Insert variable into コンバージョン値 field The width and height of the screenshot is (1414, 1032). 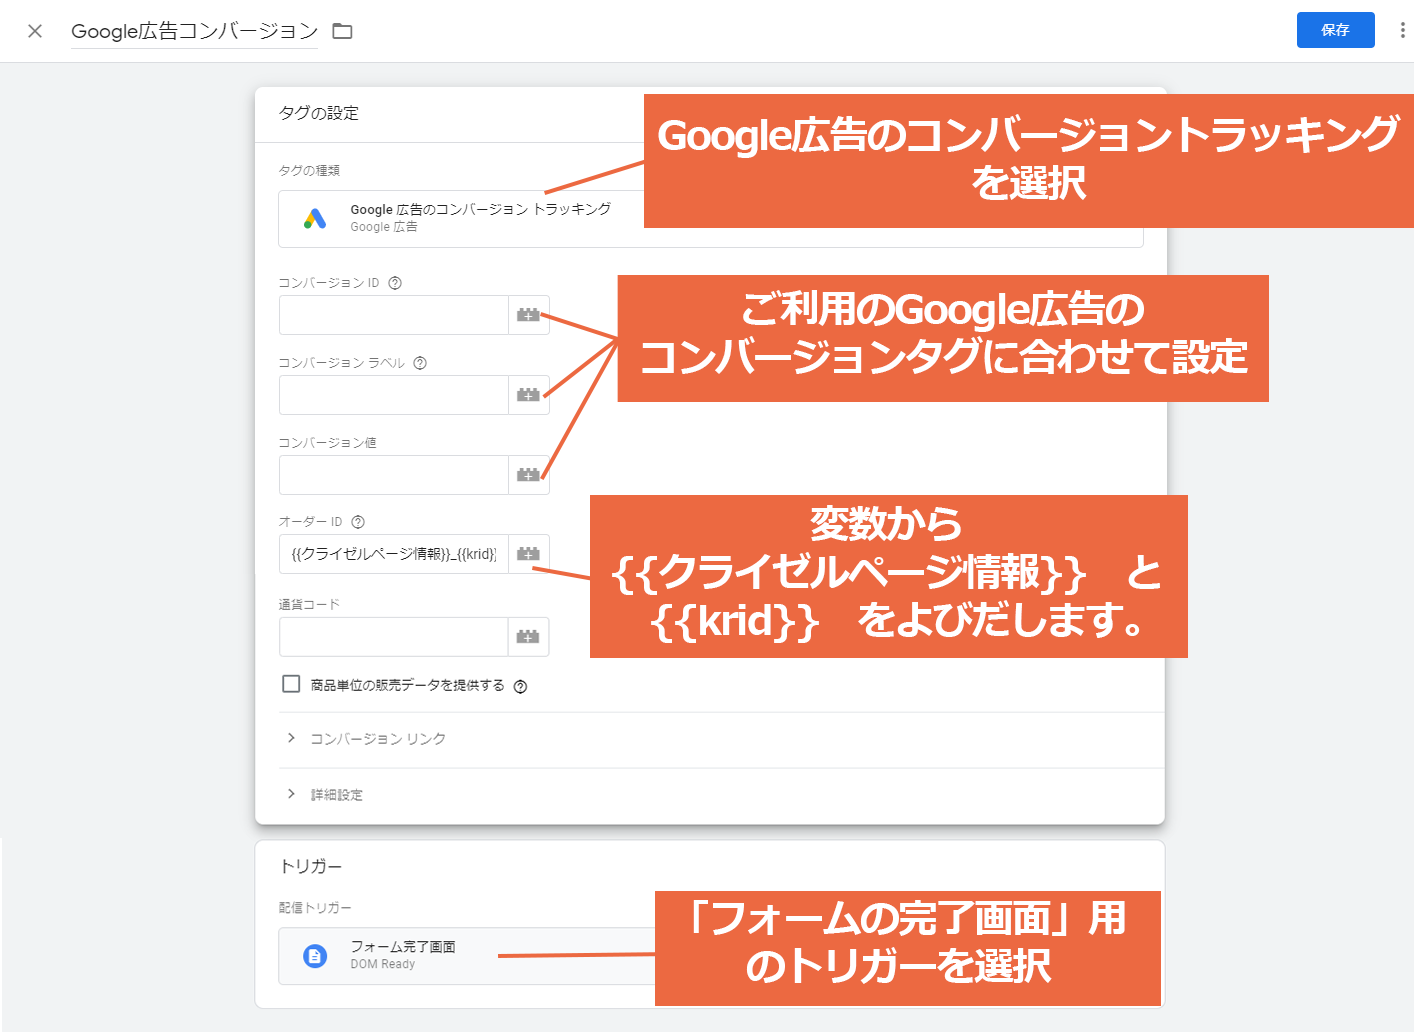[529, 475]
